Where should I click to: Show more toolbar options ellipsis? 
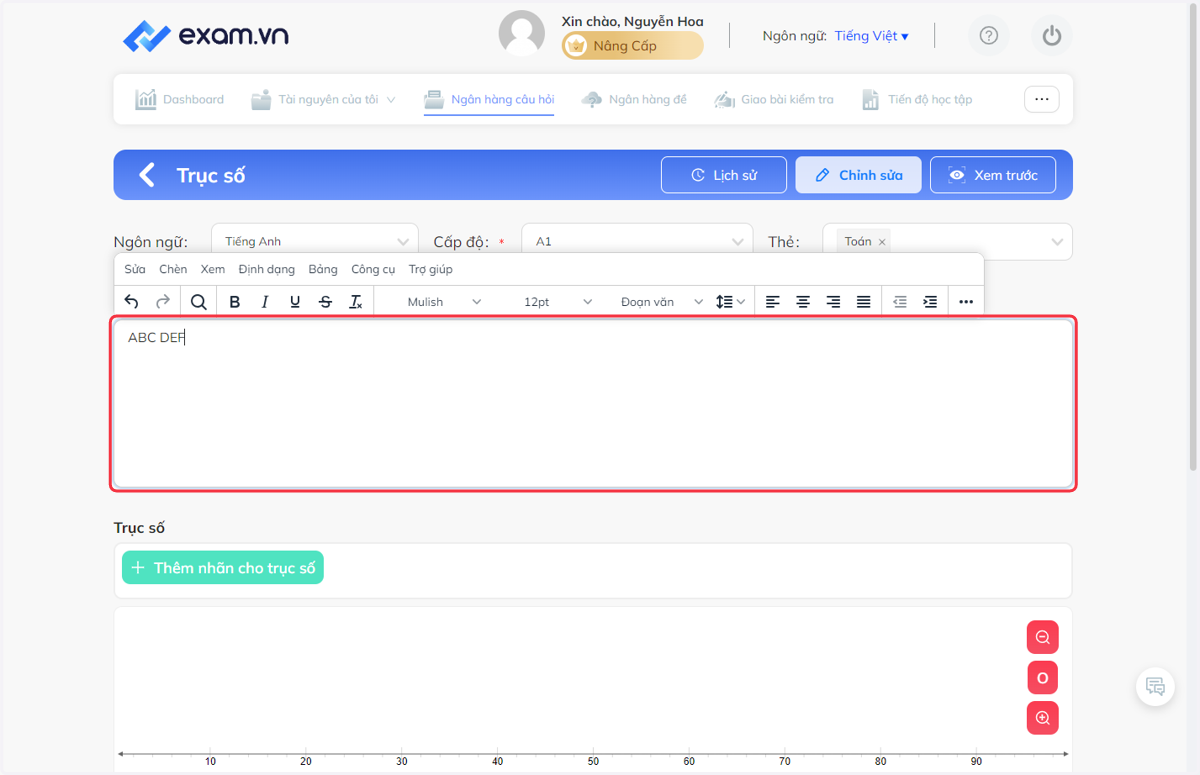(965, 301)
